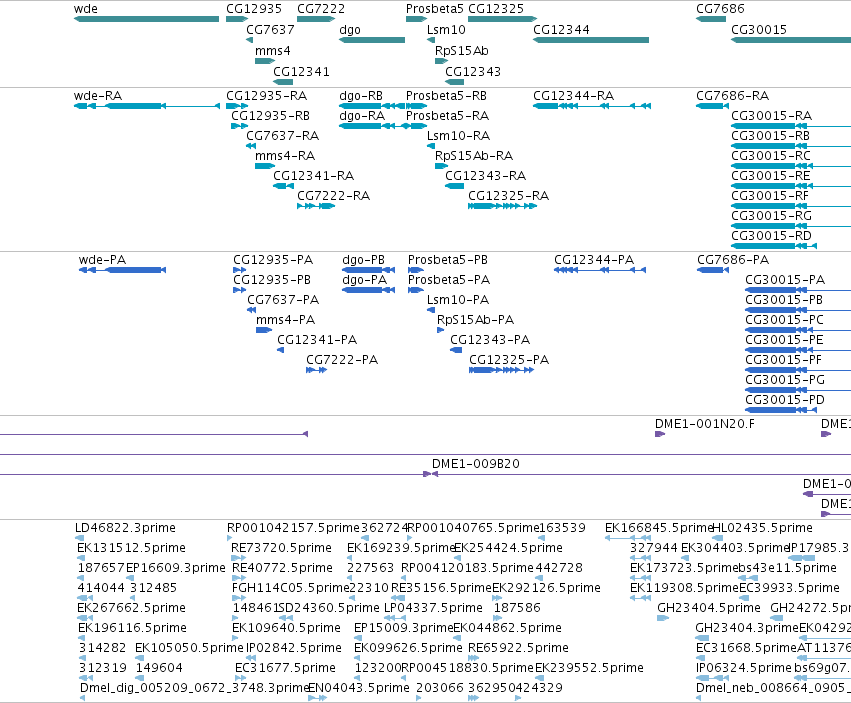Image resolution: width=851 pixels, height=703 pixels.
Task: Click the EN04043.5prime EST label
Action: pyautogui.click(x=359, y=688)
